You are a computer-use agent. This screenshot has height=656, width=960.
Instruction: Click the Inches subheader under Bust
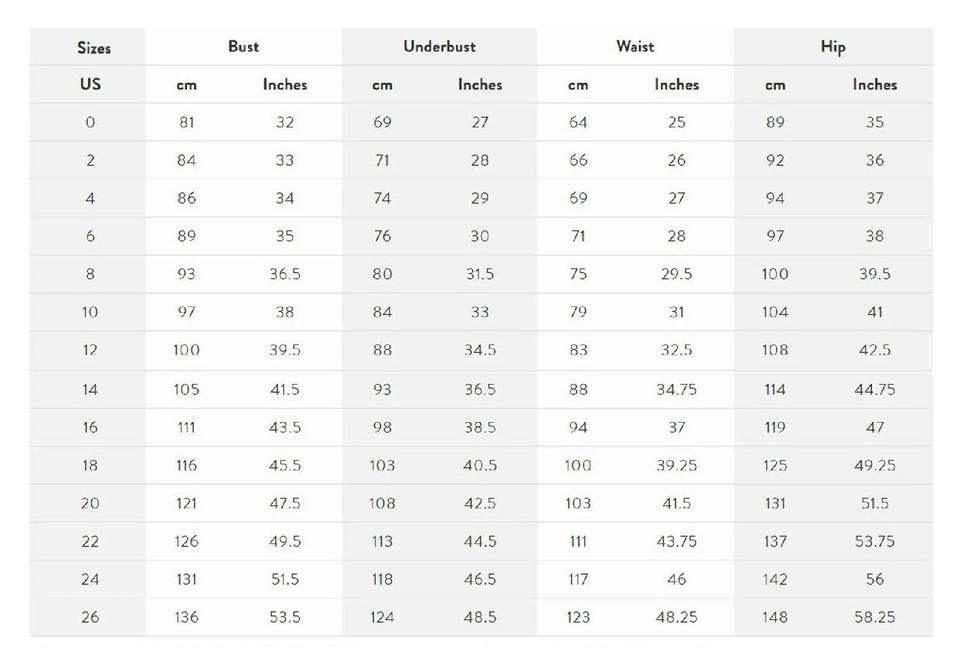pyautogui.click(x=285, y=85)
